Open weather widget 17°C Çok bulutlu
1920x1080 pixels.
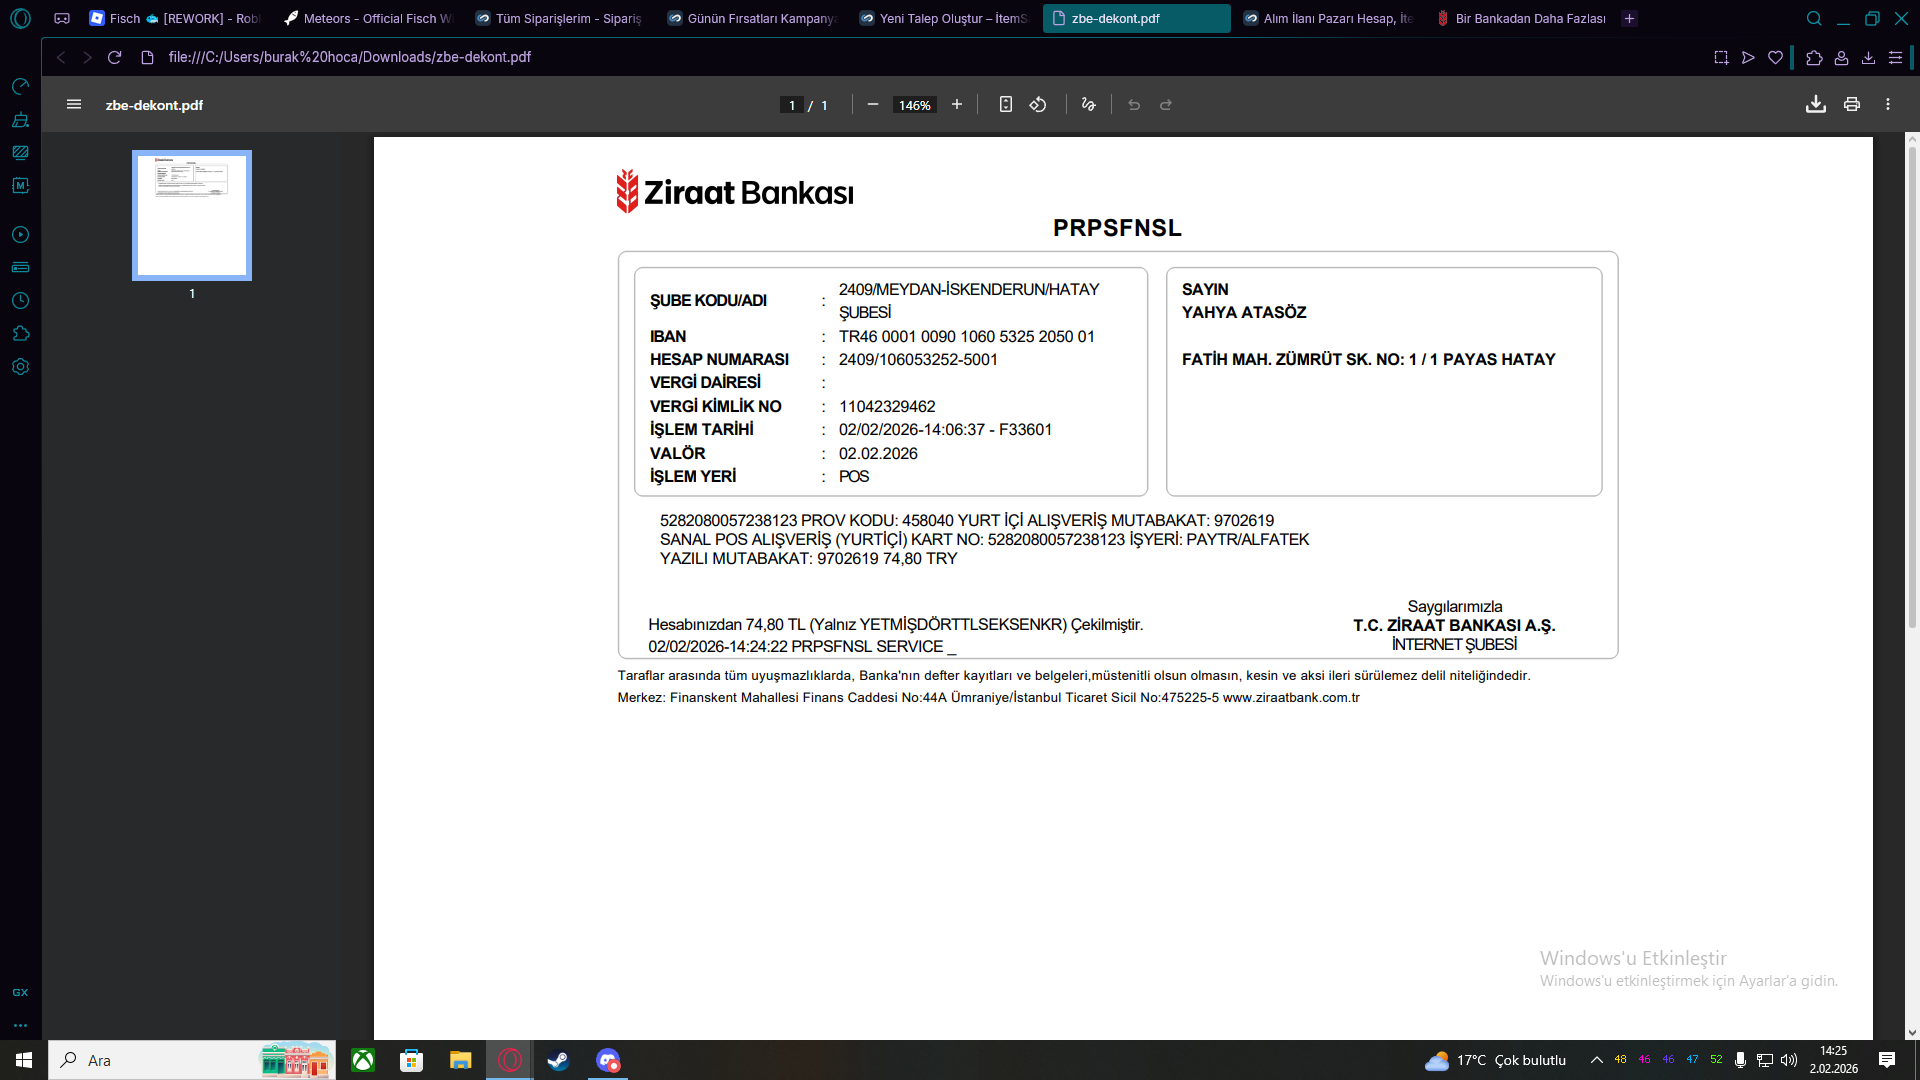[x=1496, y=1060]
